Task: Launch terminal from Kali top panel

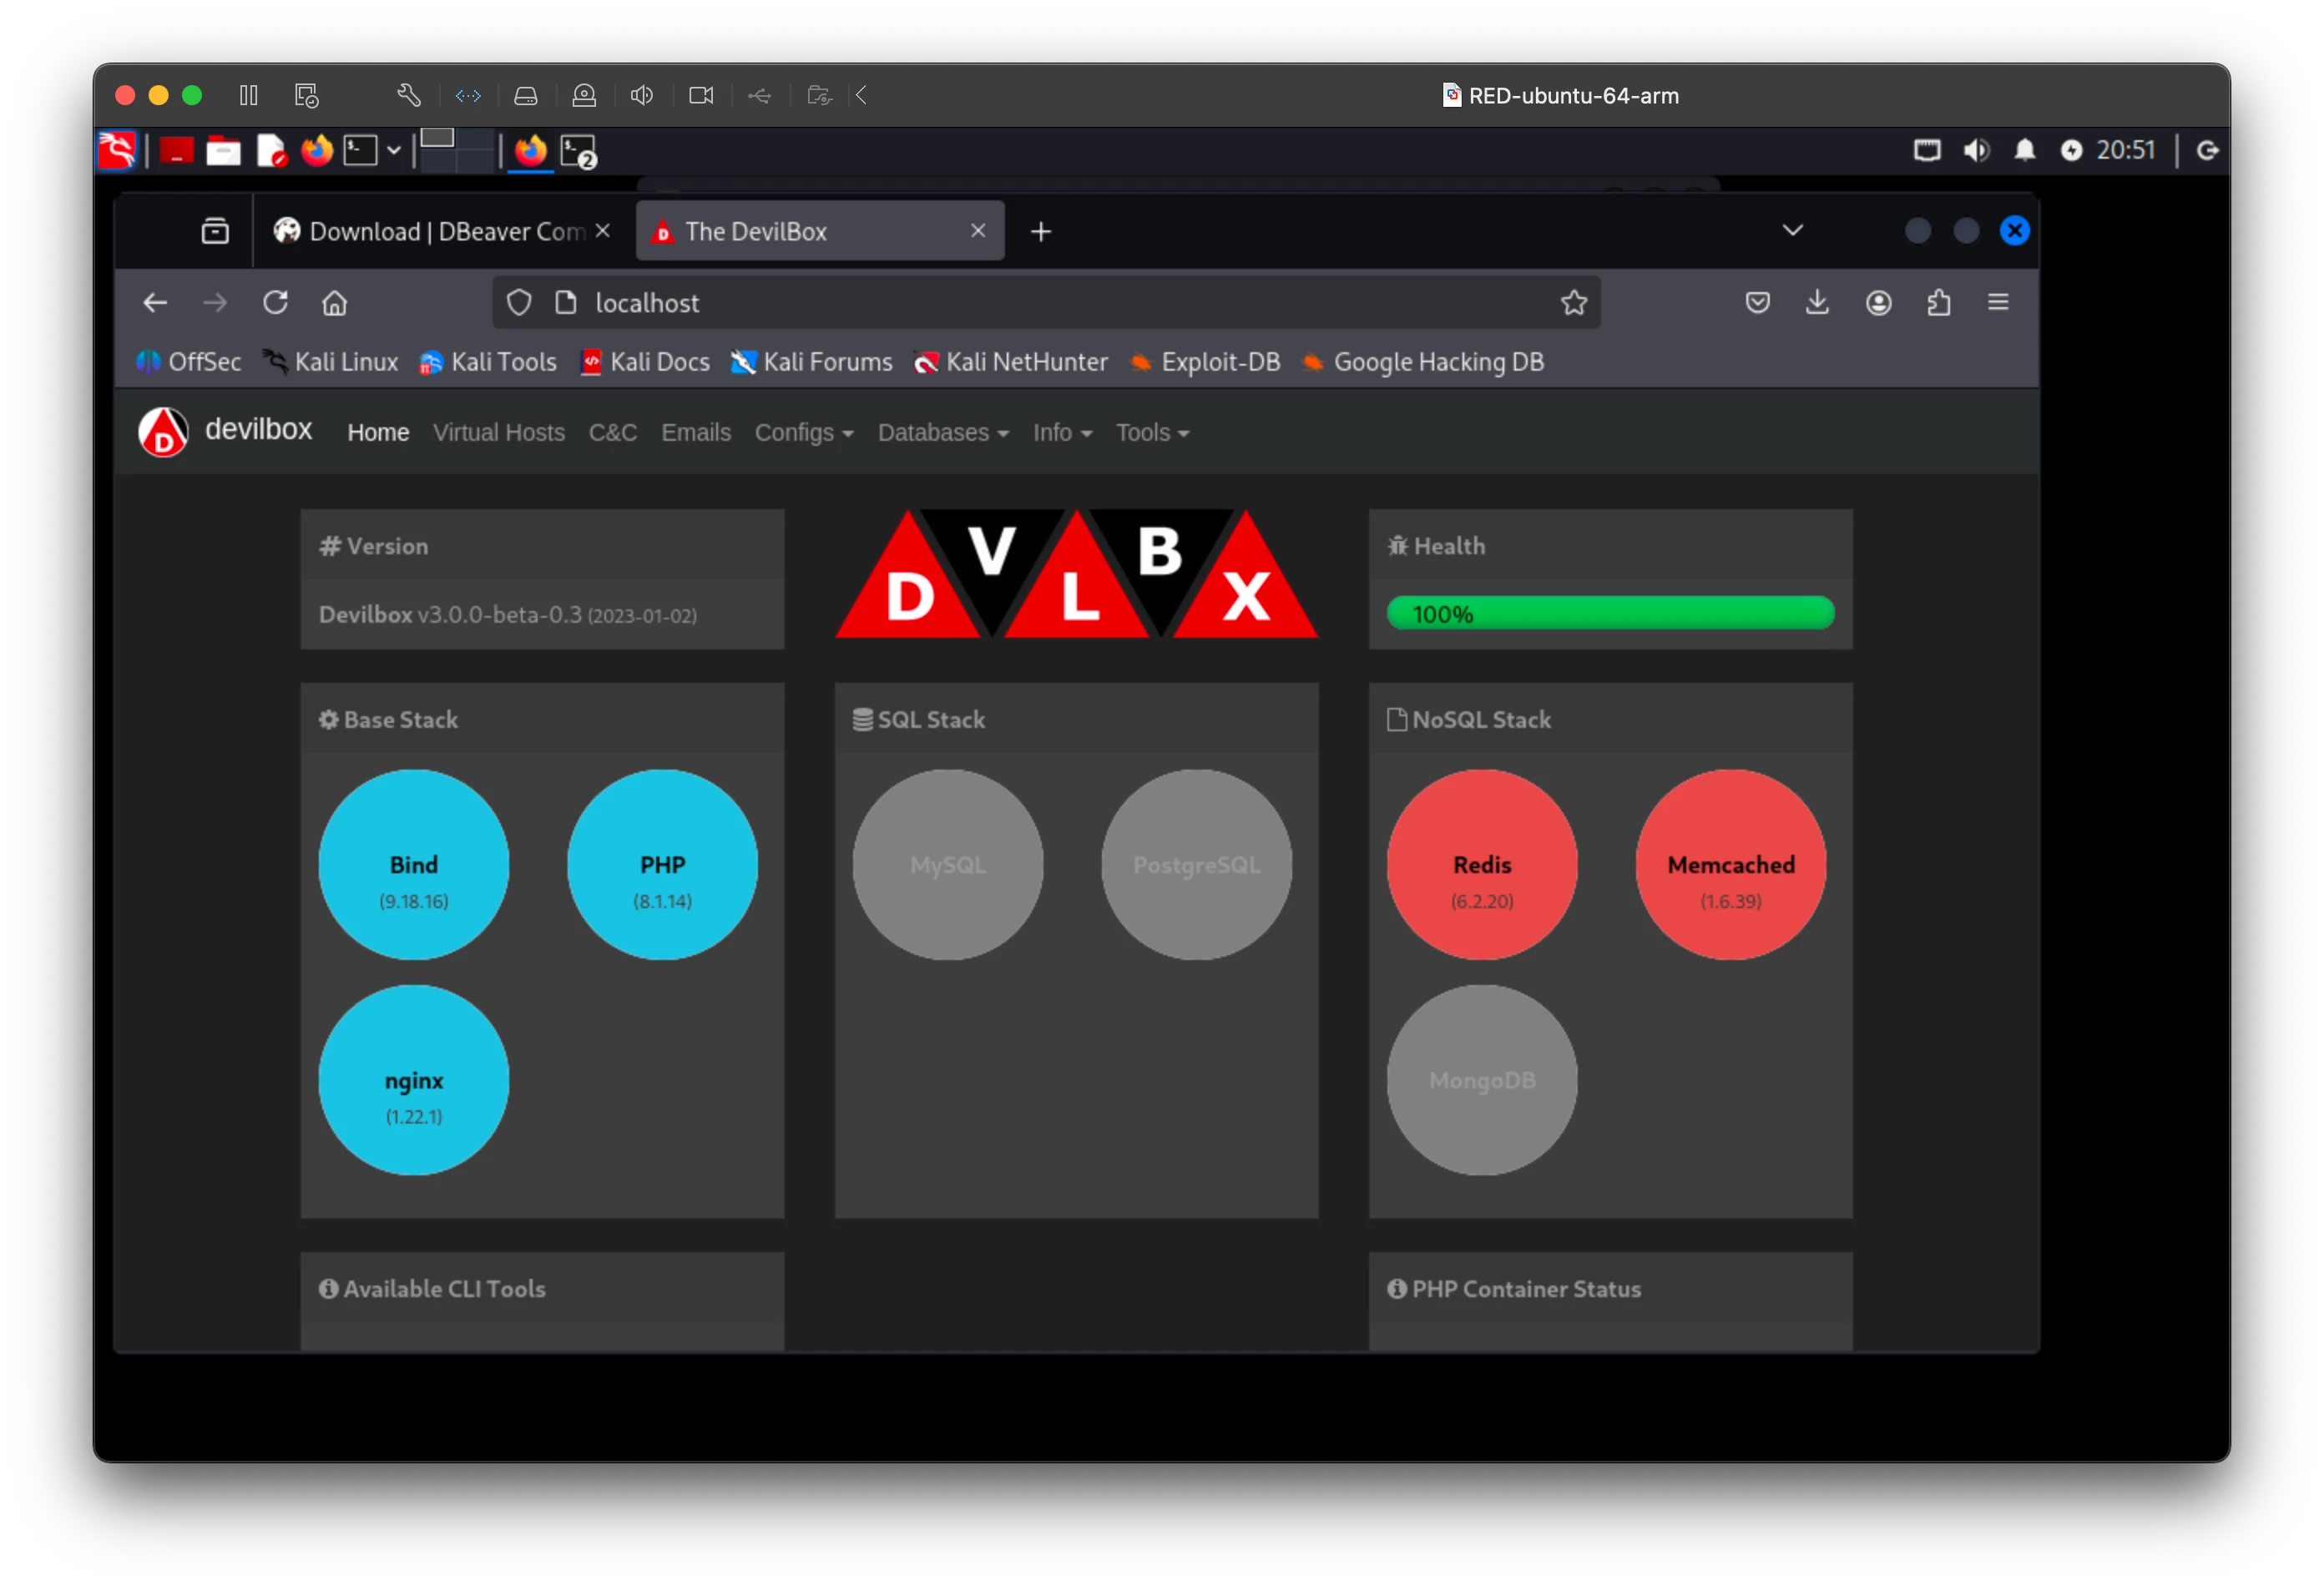Action: [x=360, y=151]
